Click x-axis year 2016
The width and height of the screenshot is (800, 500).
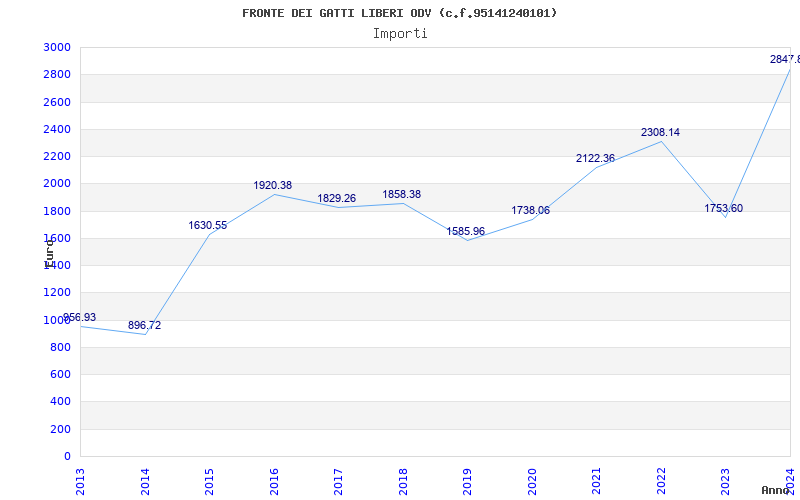(x=274, y=481)
